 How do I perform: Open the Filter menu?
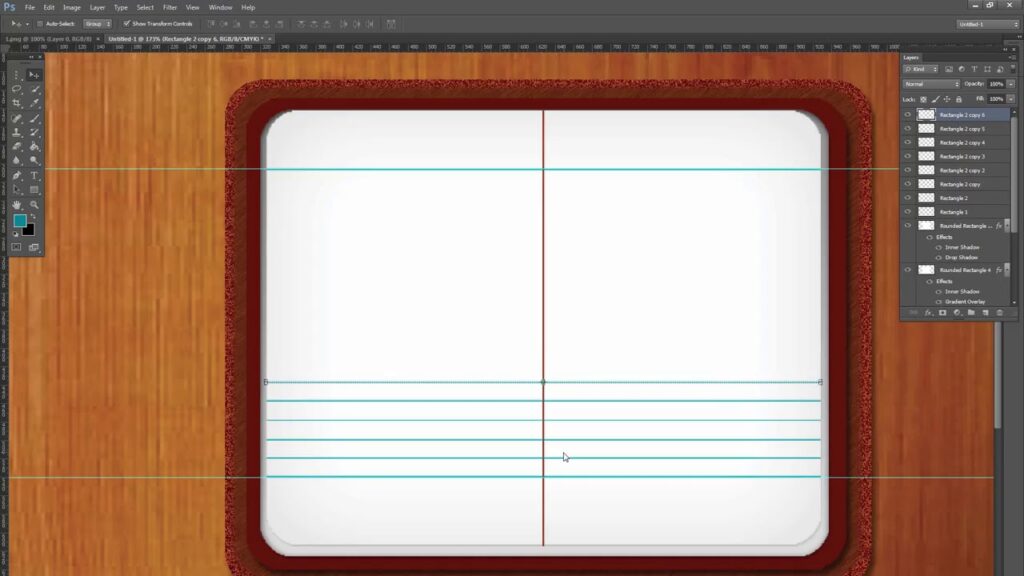[170, 7]
